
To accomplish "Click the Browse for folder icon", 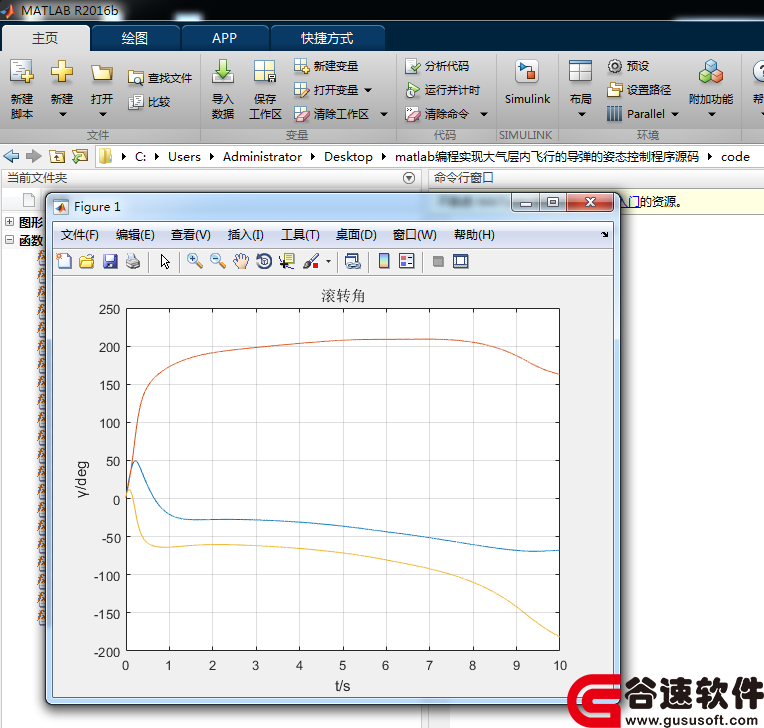I will [x=80, y=156].
